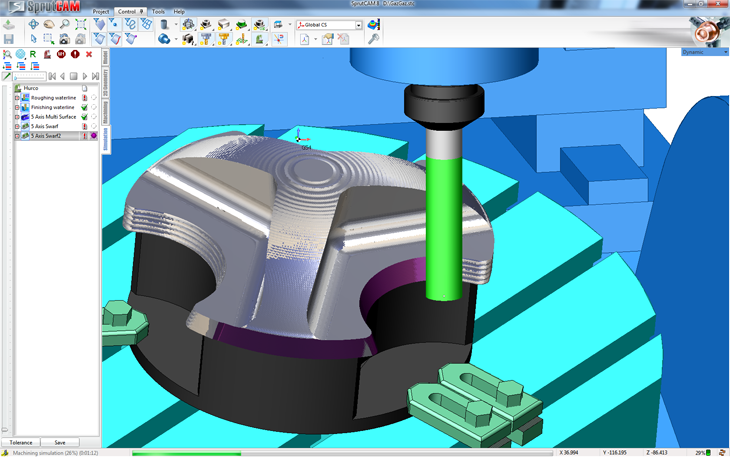Click the red machine tool icon

(x=47, y=54)
